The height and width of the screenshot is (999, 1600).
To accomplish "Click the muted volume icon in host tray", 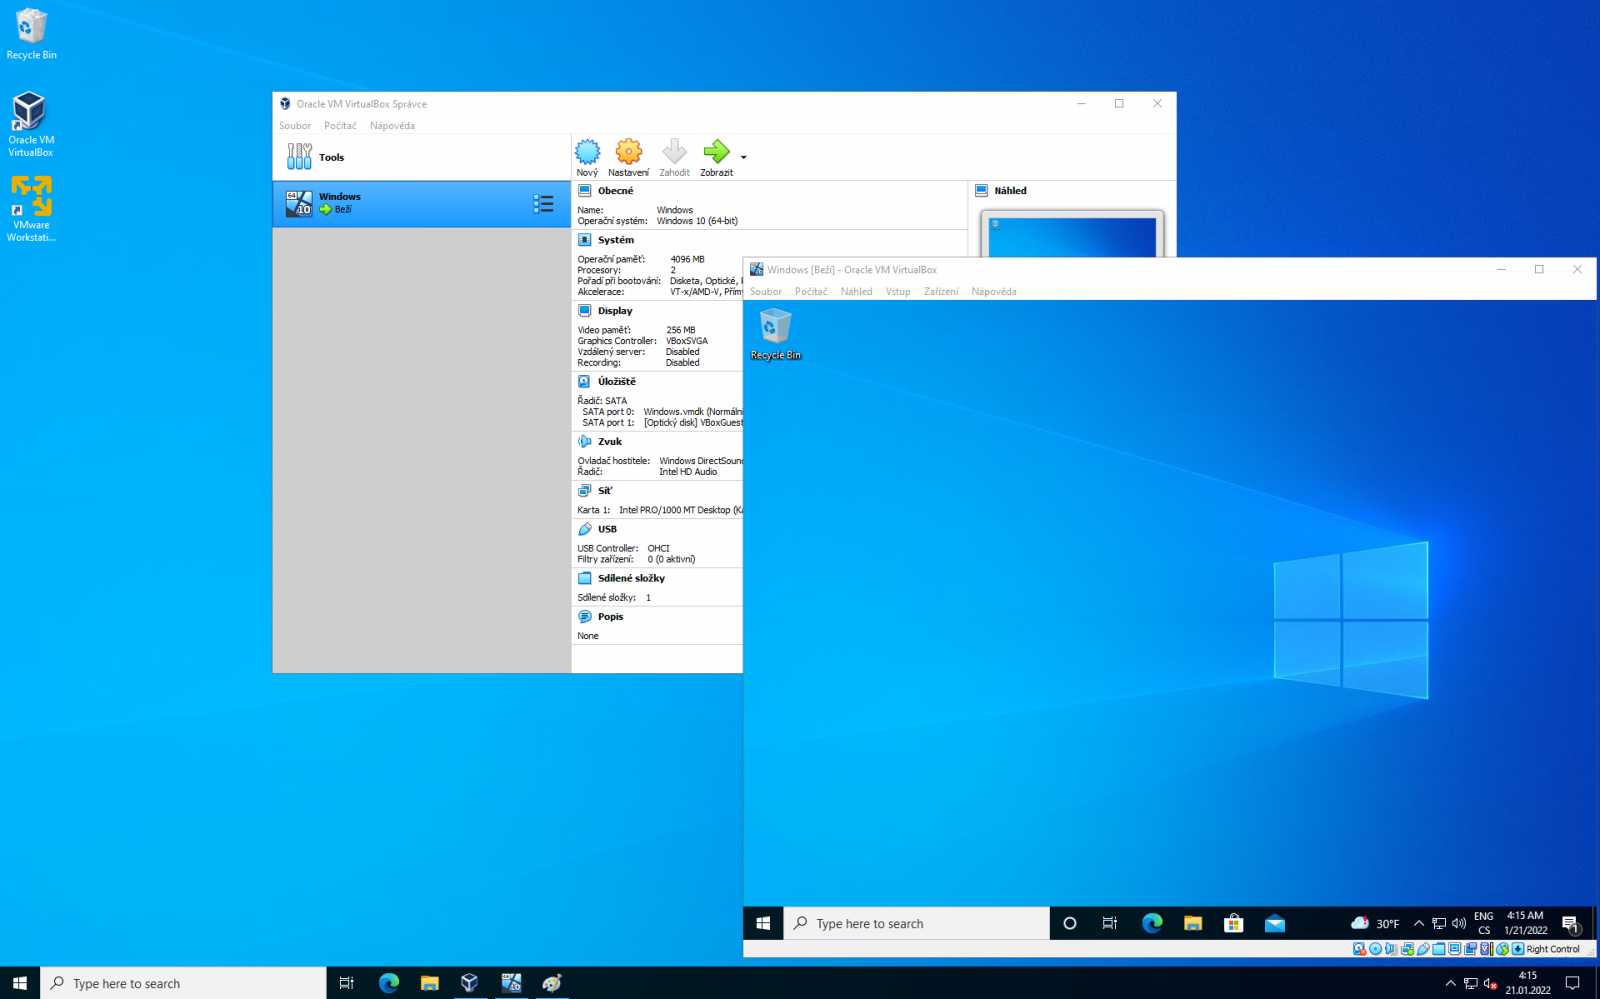I will (1490, 983).
